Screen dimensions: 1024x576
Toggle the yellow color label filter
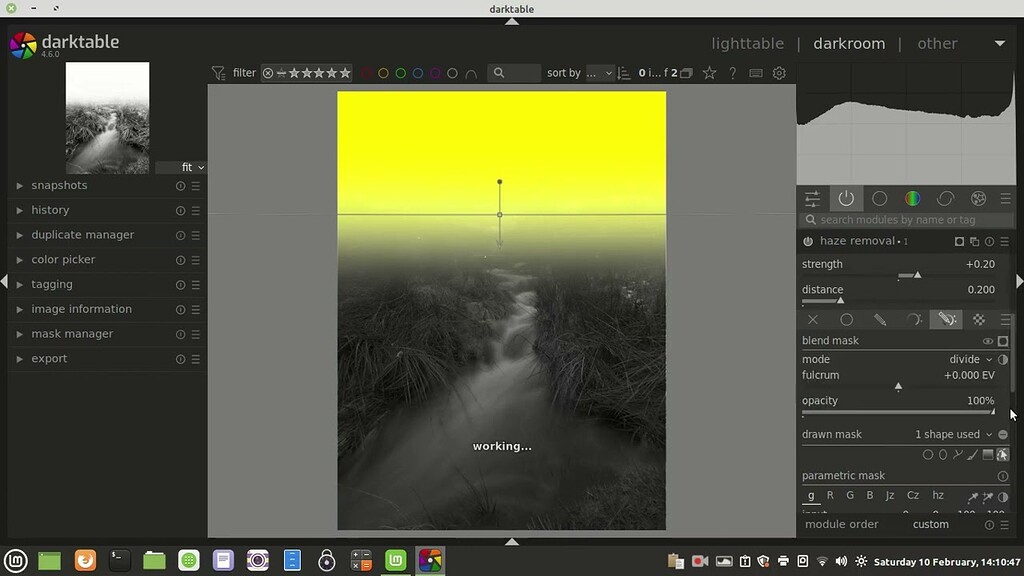coord(383,73)
